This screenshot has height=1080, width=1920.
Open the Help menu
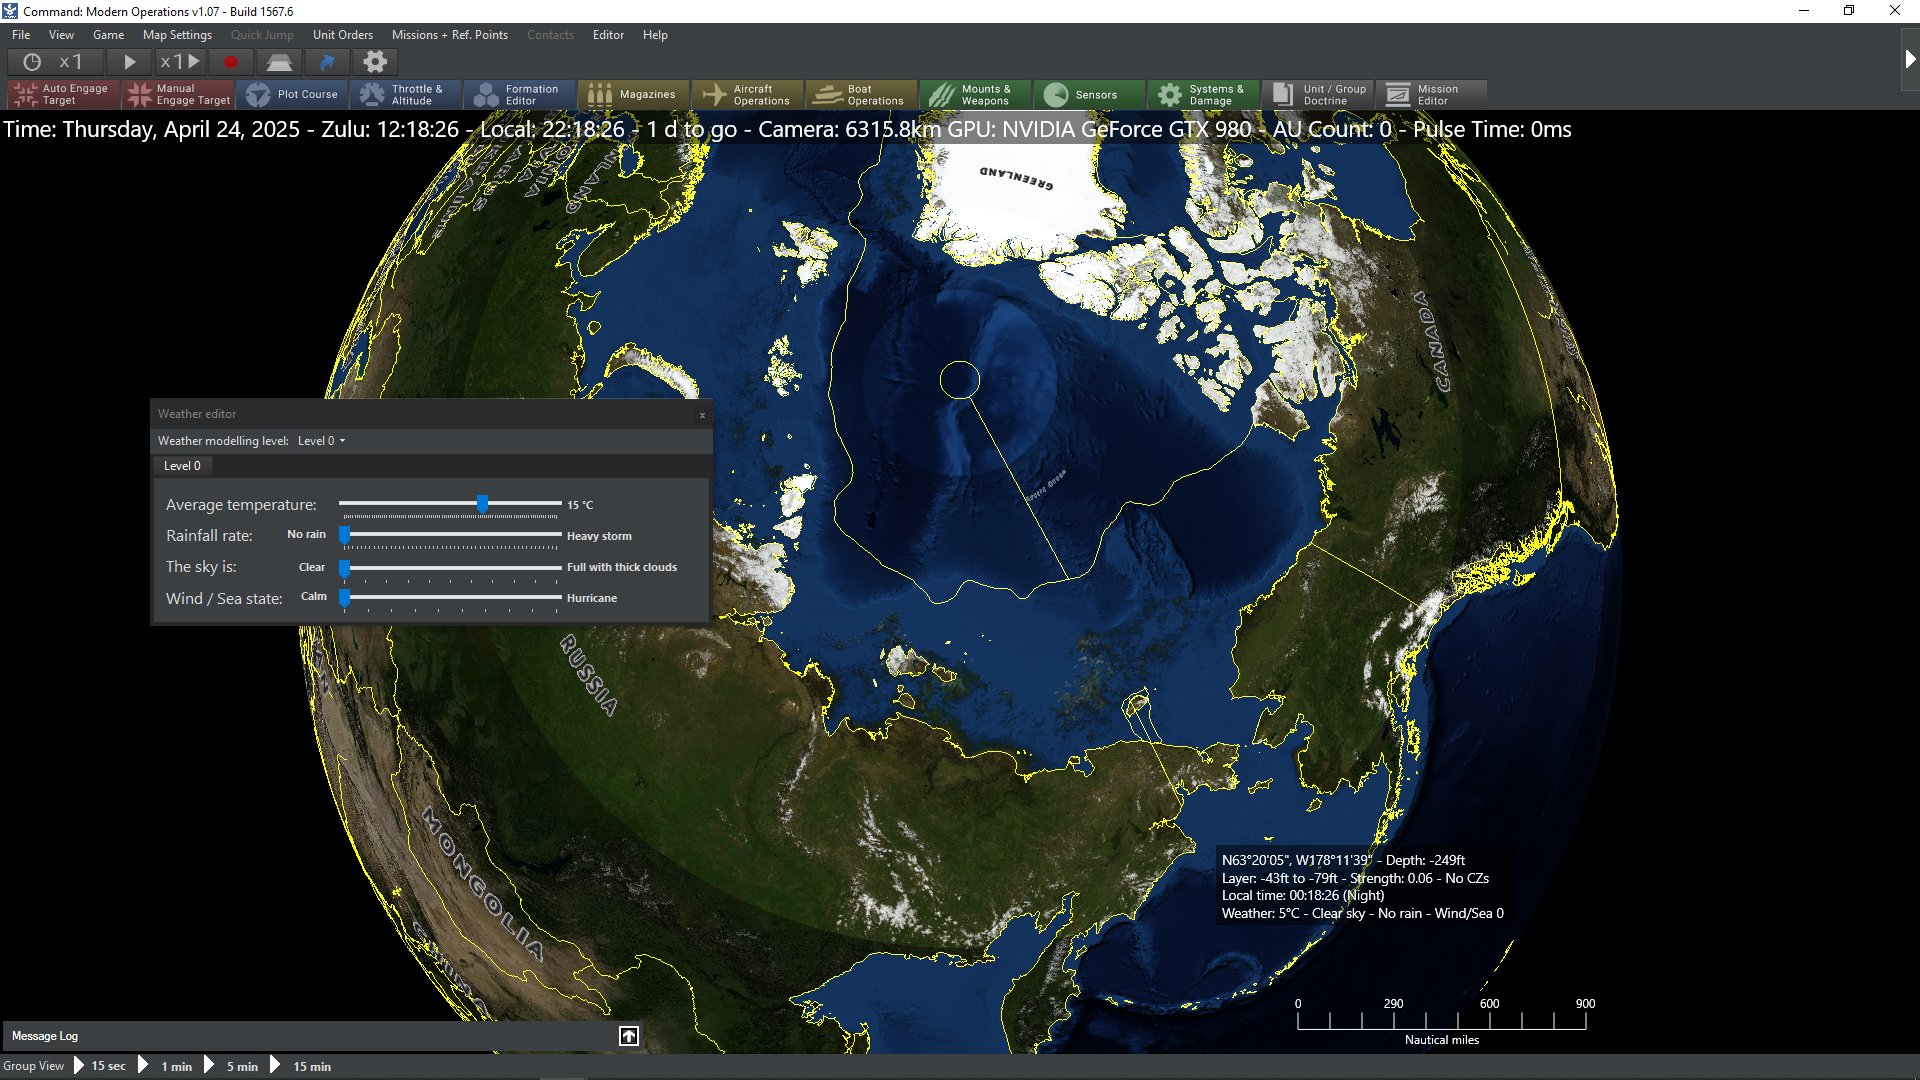(655, 35)
